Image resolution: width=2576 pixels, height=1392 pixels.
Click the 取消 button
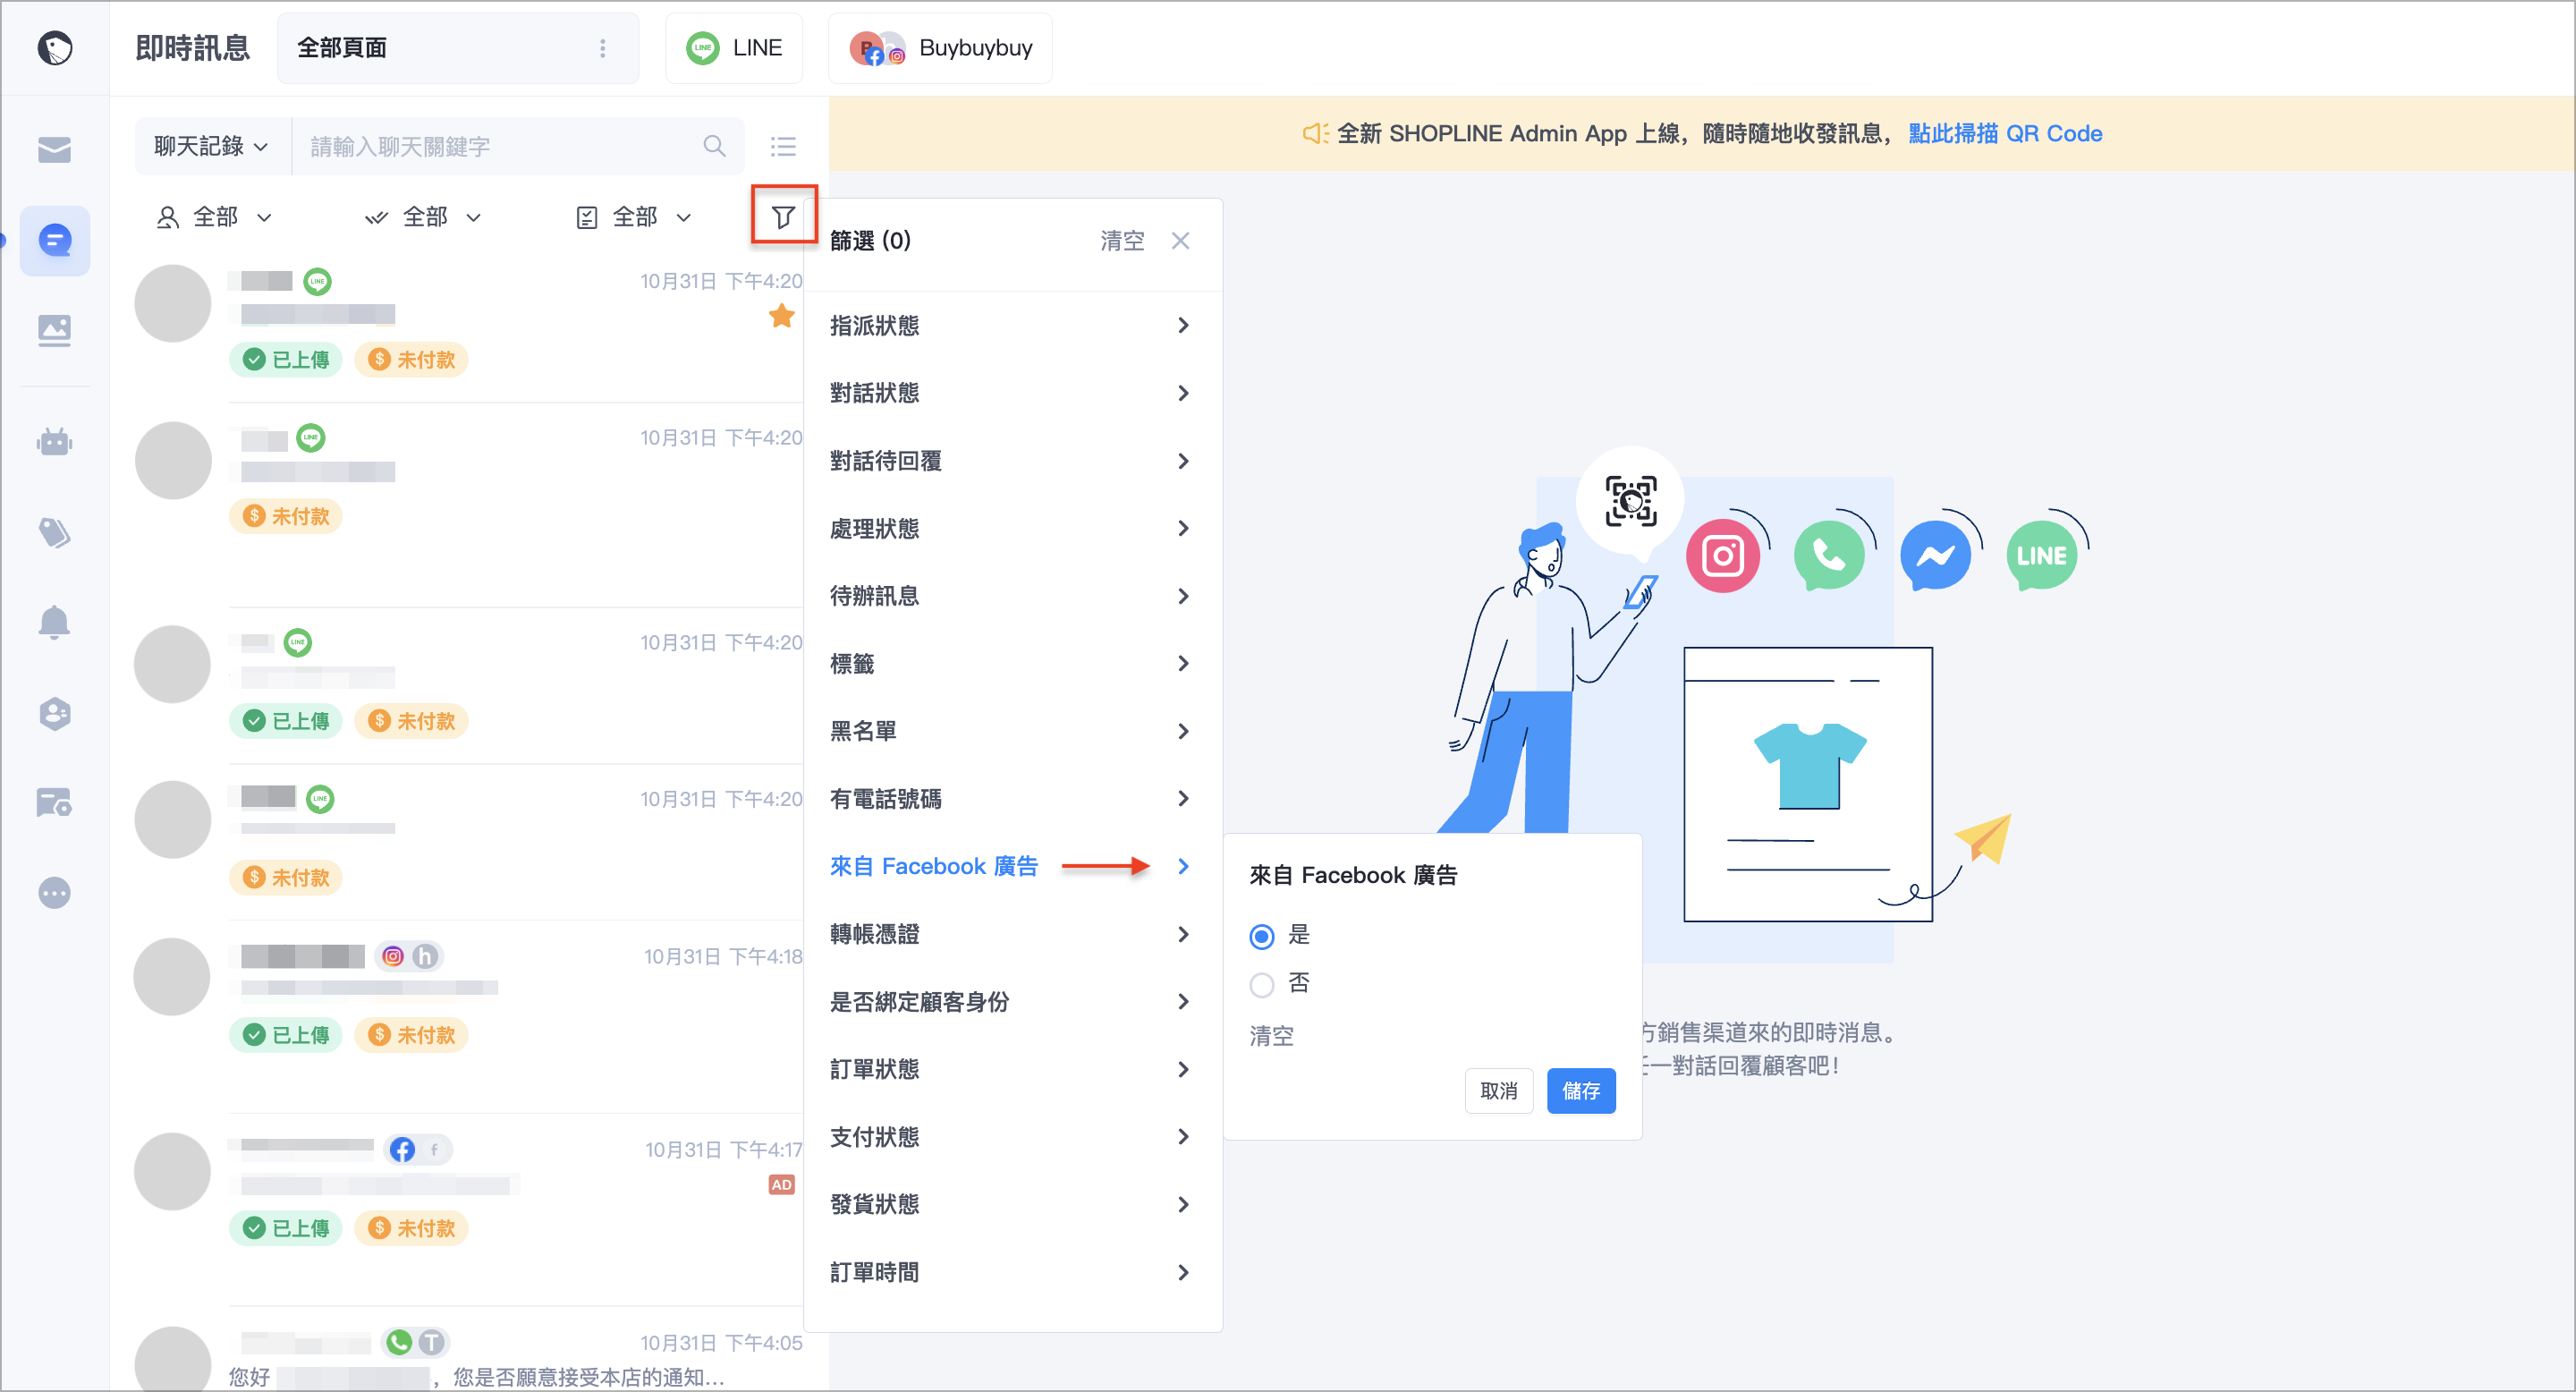tap(1498, 1090)
